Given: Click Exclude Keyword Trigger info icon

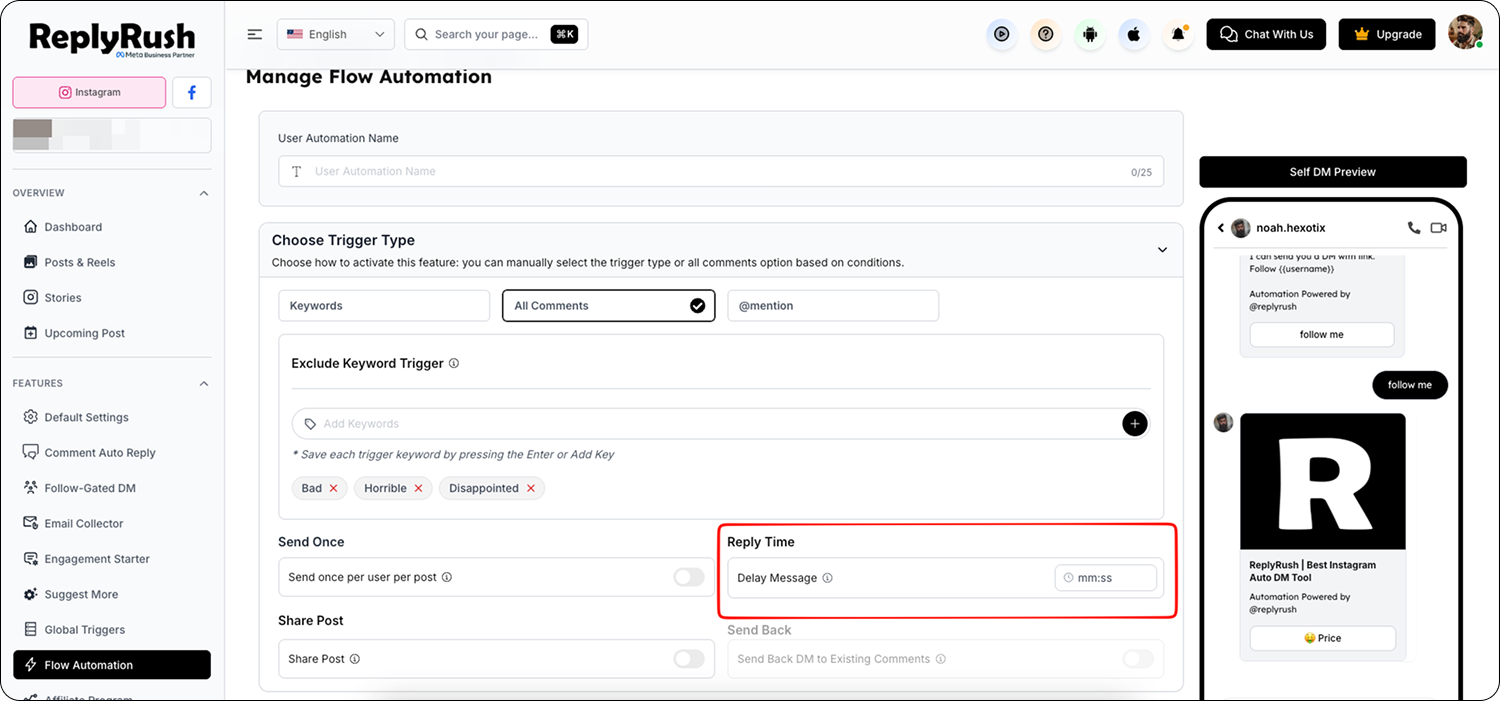Looking at the screenshot, I should pyautogui.click(x=454, y=364).
